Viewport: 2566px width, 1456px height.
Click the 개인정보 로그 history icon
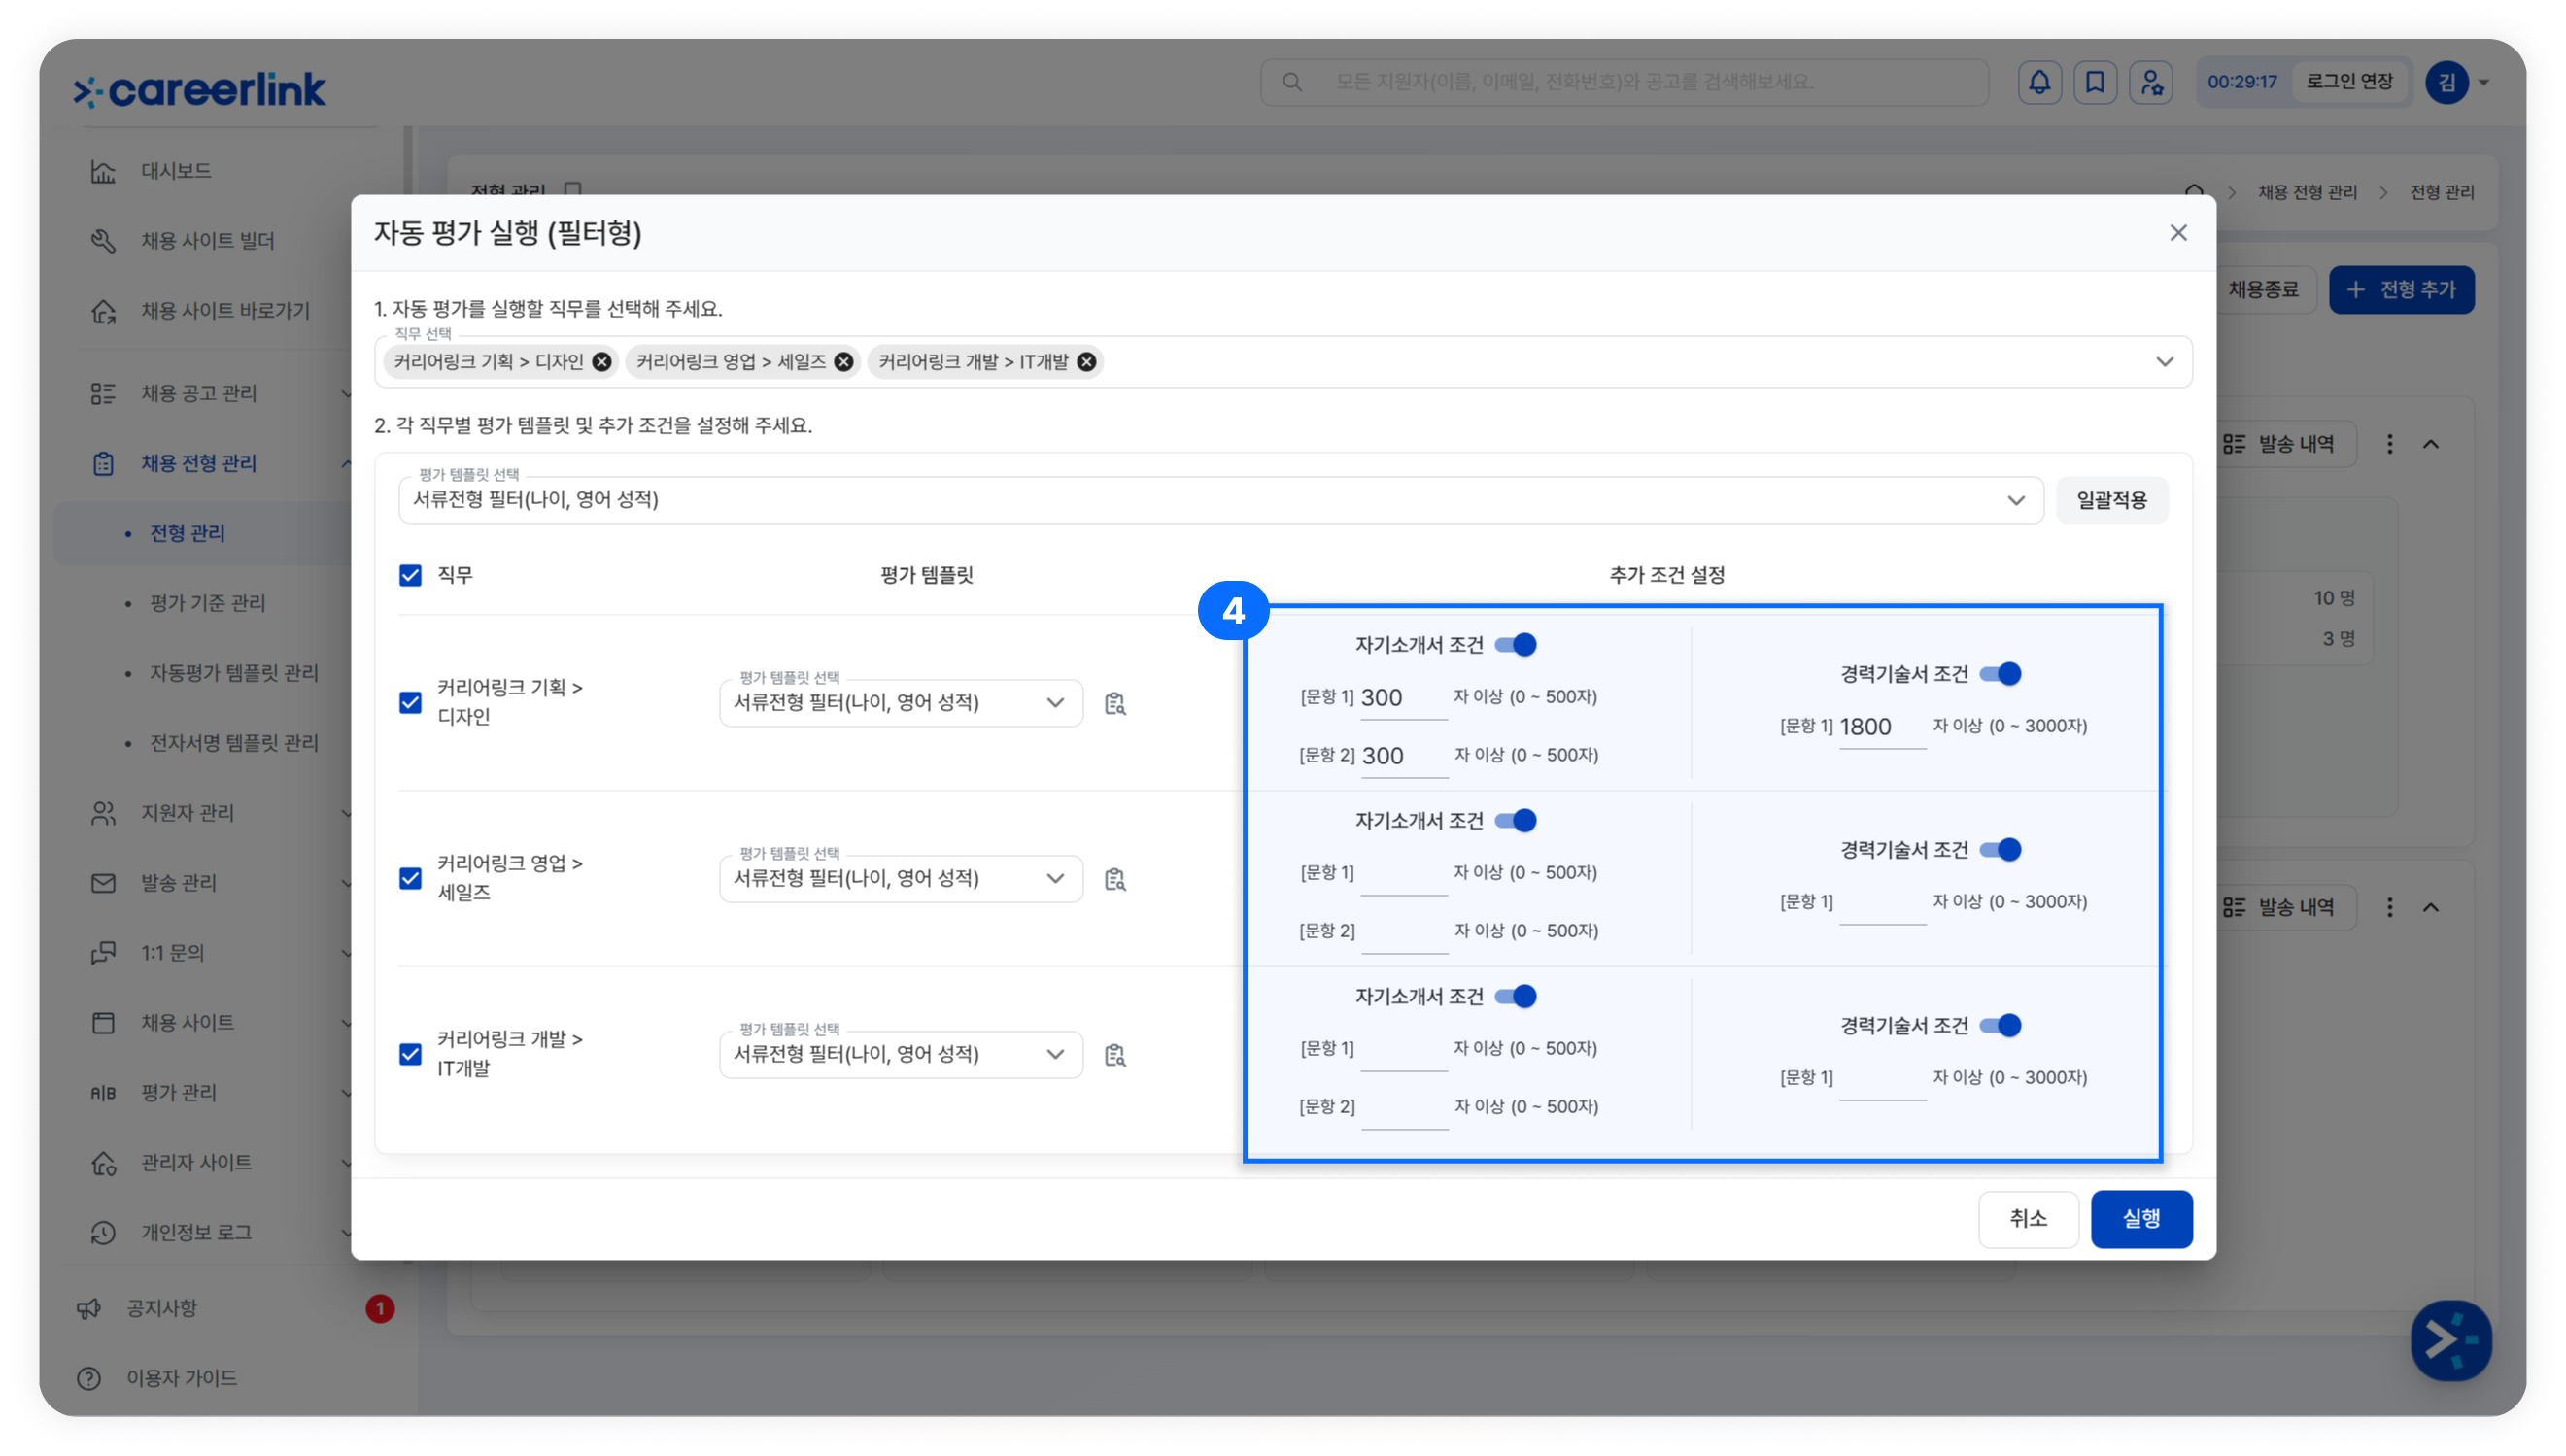(x=103, y=1233)
